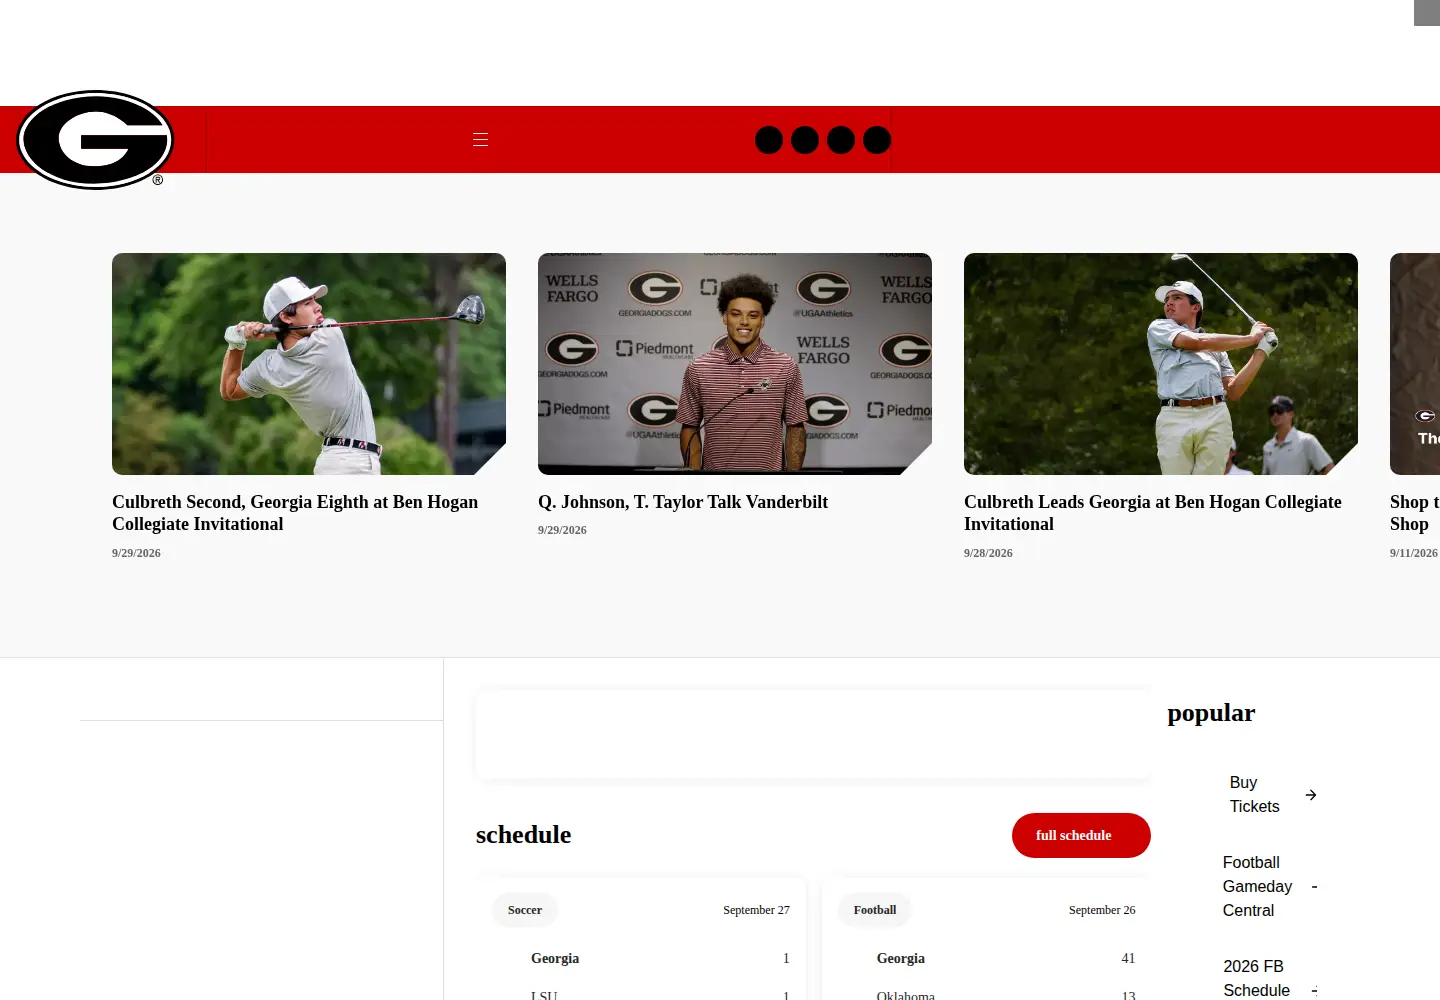This screenshot has width=1440, height=1000.
Task: Click the Georgia Bulldogs G logo
Action: point(96,140)
